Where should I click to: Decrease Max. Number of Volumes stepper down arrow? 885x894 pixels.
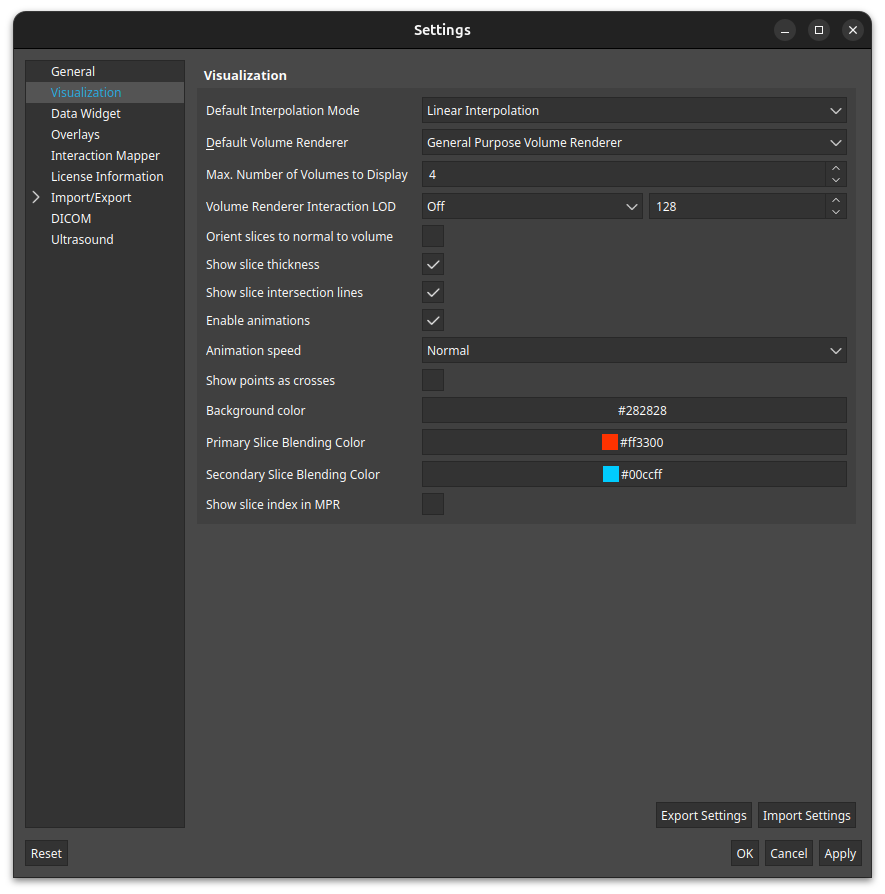pos(836,181)
